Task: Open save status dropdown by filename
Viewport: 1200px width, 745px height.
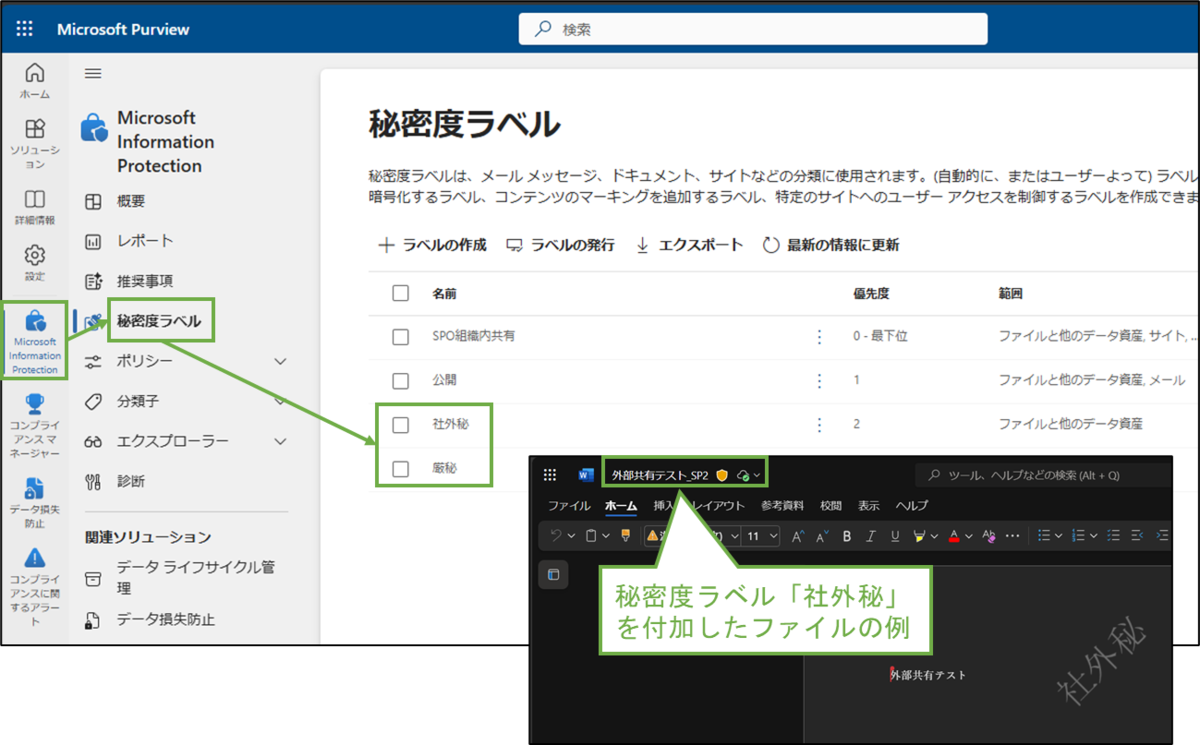Action: click(750, 475)
